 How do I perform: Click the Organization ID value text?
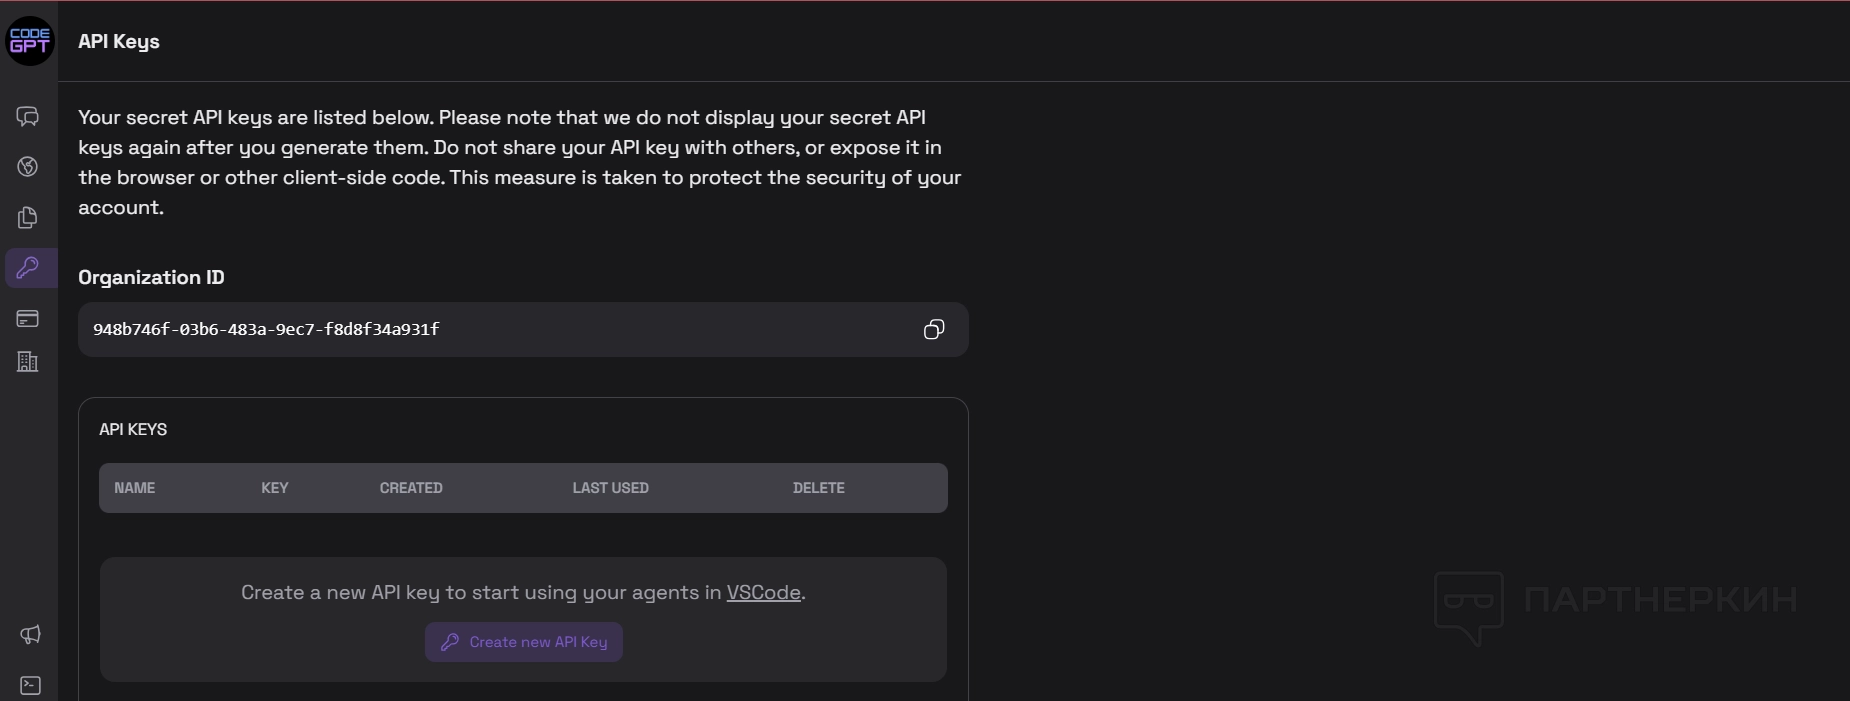point(266,330)
